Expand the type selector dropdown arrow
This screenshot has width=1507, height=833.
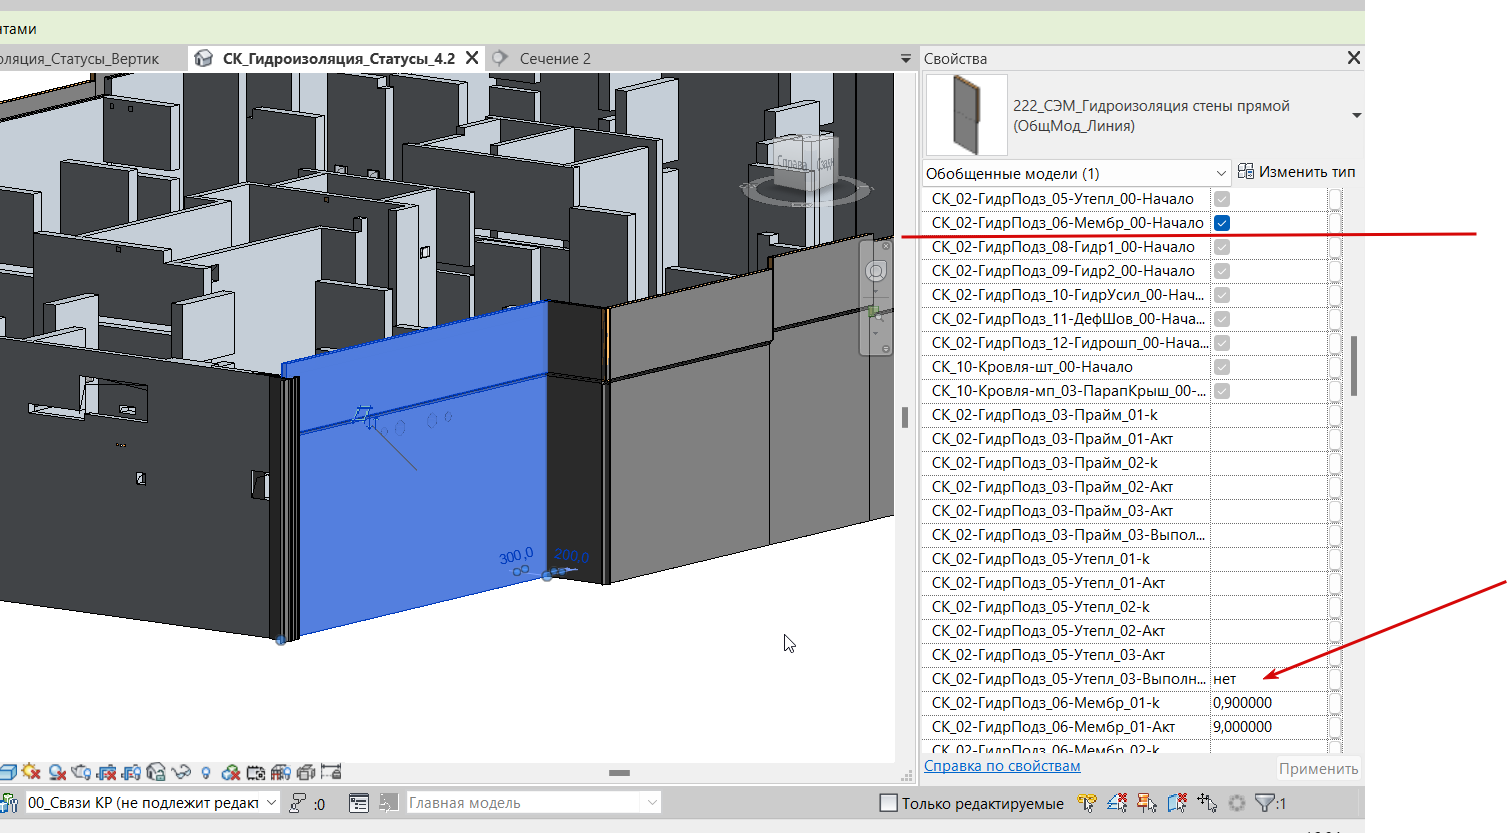pyautogui.click(x=1356, y=116)
